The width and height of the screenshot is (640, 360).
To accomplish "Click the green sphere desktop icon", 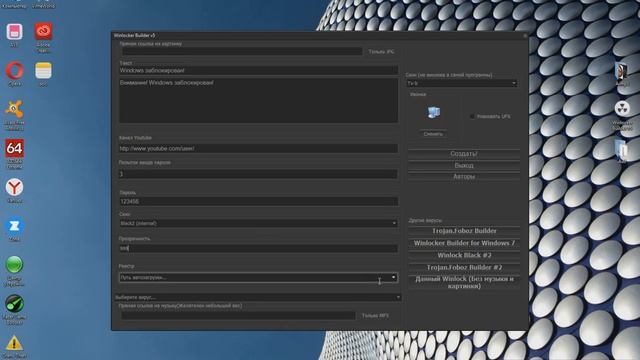I will pos(14,265).
